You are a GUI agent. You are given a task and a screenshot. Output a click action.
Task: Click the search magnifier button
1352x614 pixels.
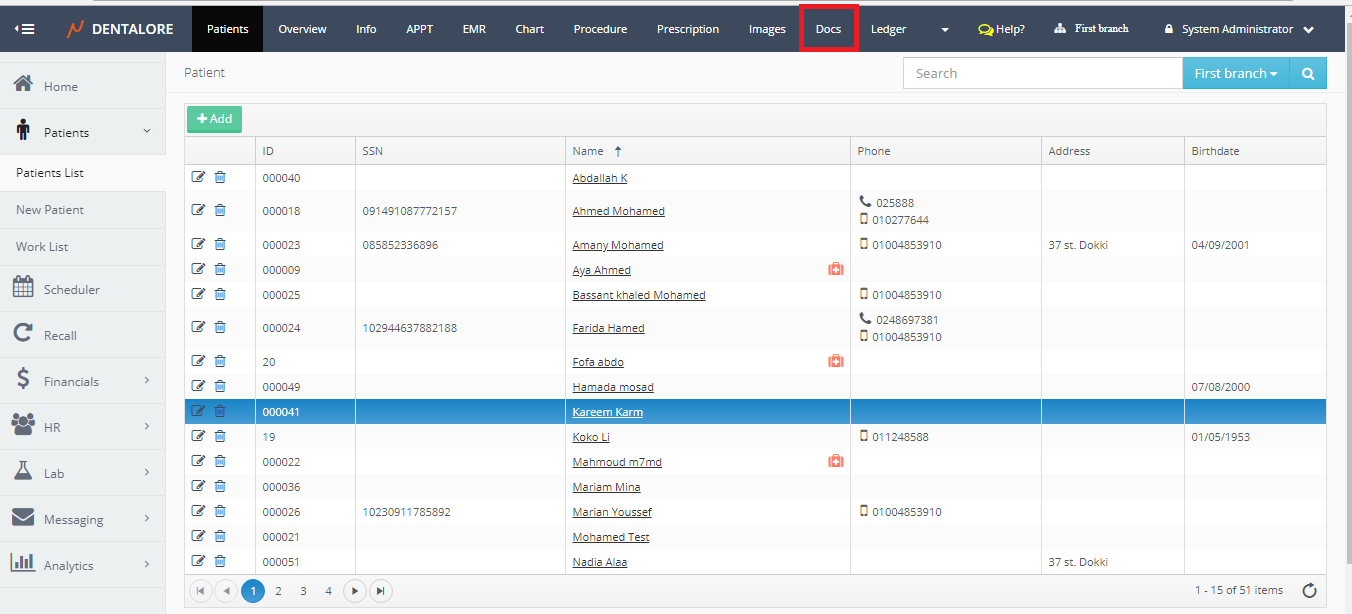[1308, 73]
